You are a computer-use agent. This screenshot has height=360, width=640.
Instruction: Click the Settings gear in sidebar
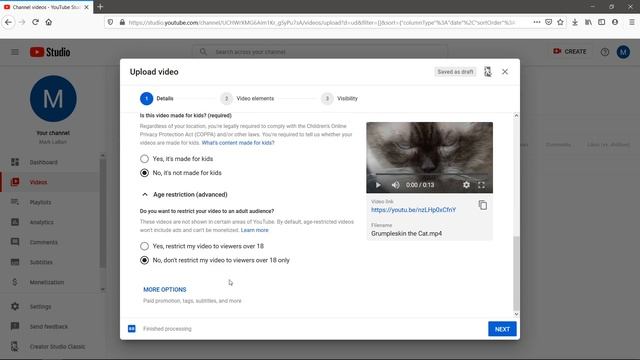(x=15, y=306)
